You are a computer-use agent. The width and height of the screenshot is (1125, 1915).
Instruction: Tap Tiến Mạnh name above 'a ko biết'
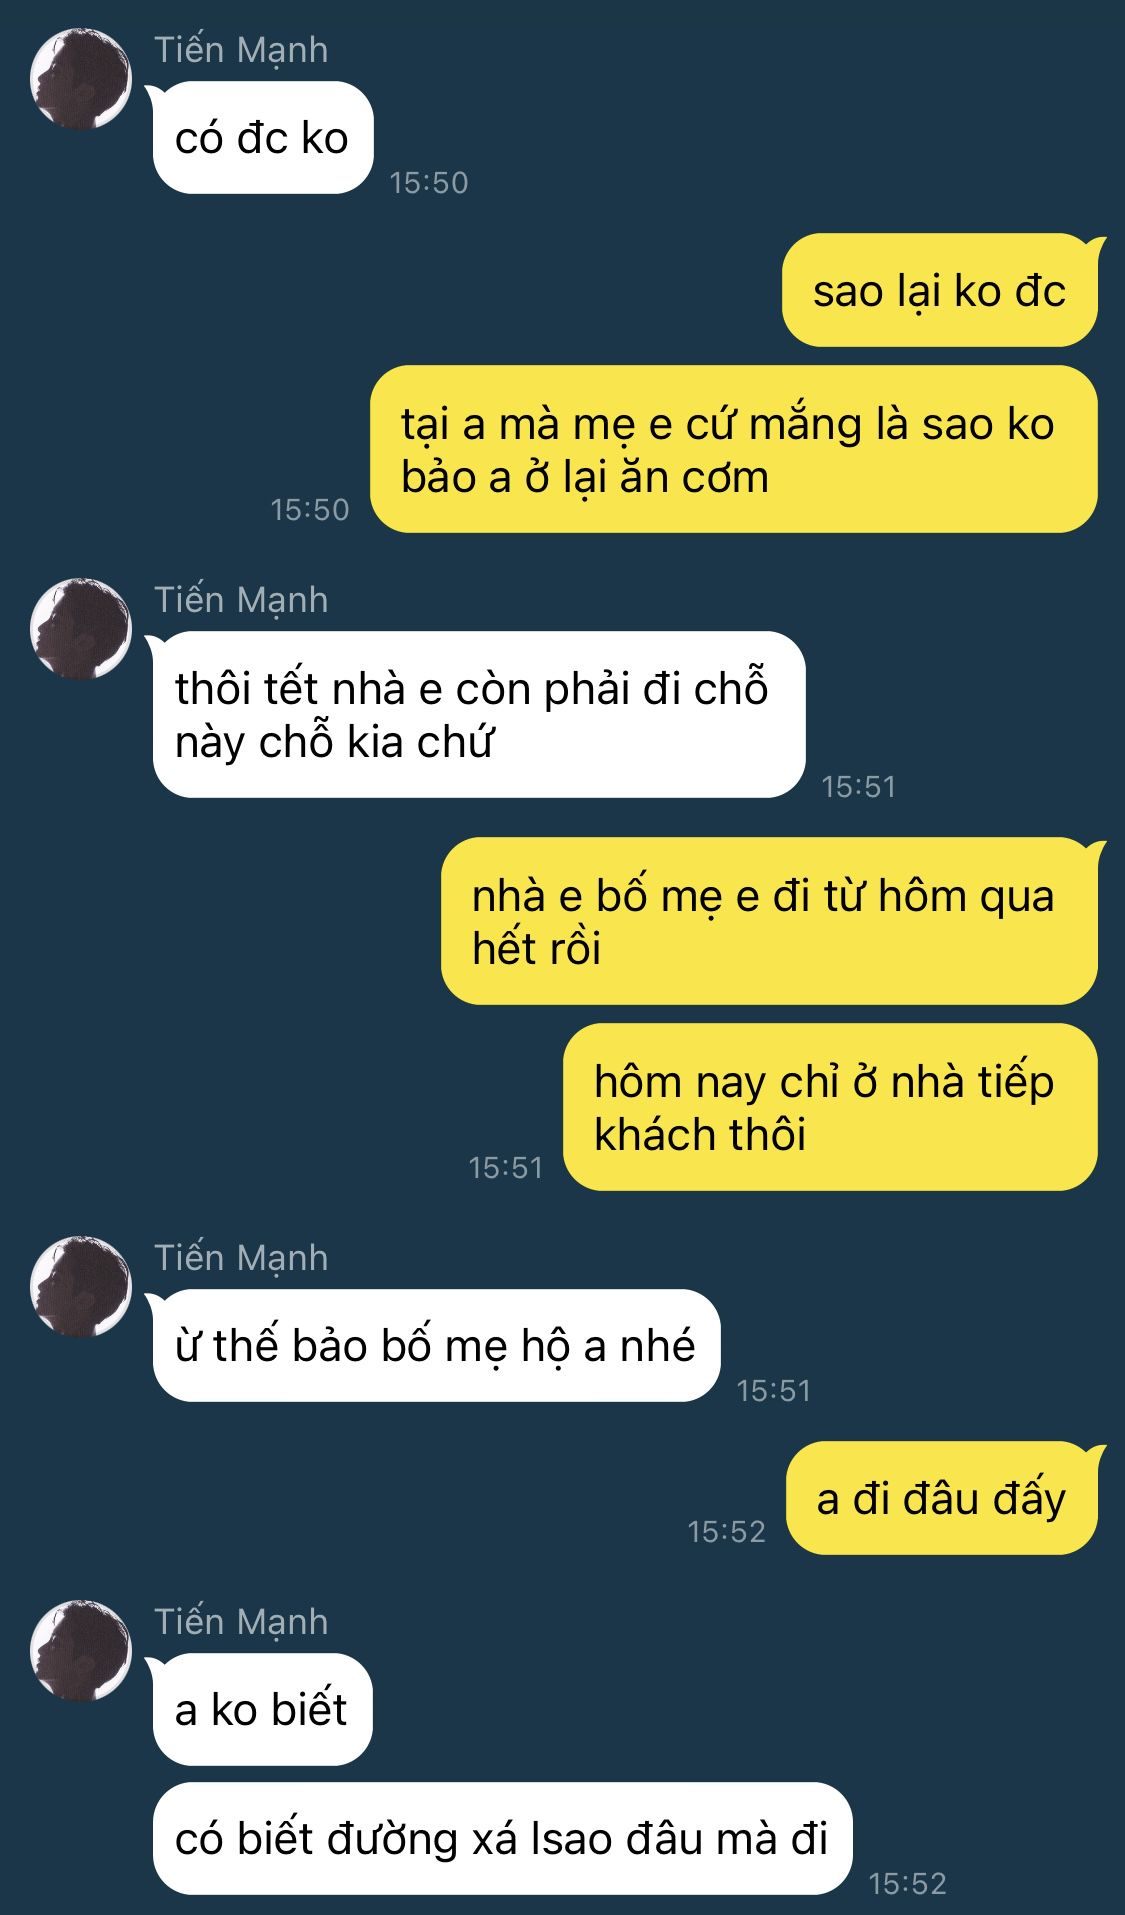(x=241, y=1622)
